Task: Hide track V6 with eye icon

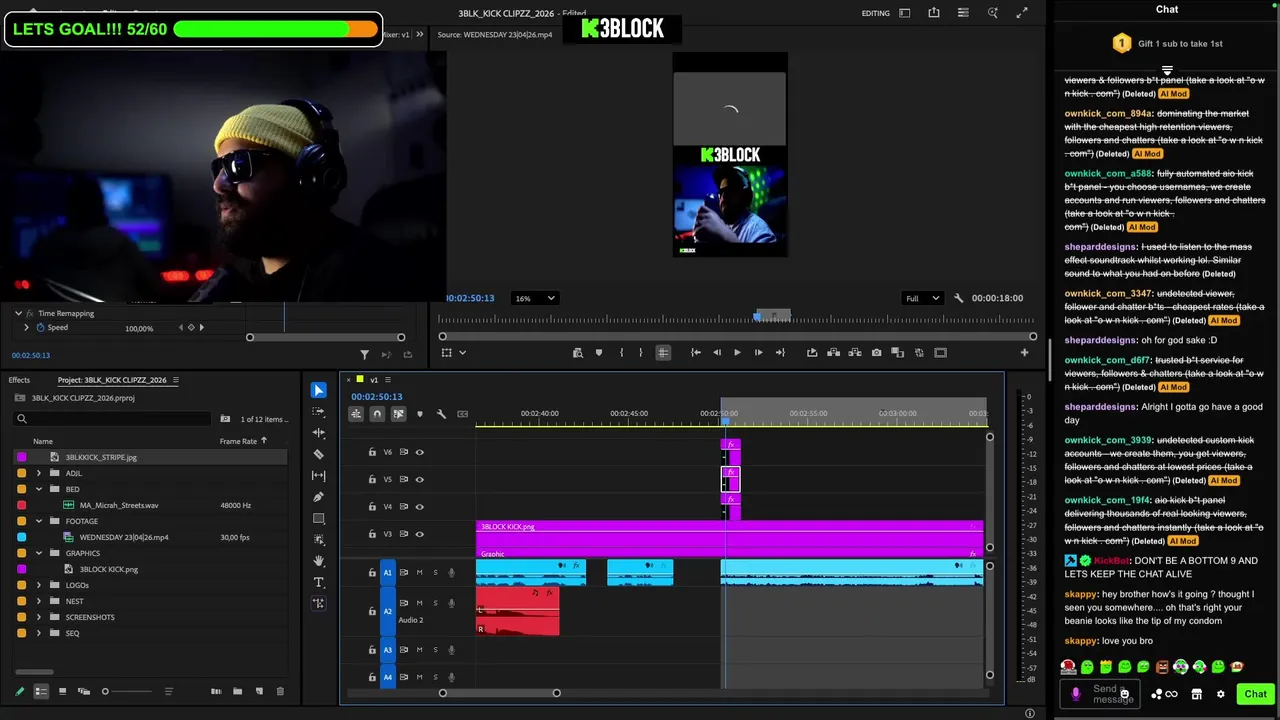Action: (420, 452)
